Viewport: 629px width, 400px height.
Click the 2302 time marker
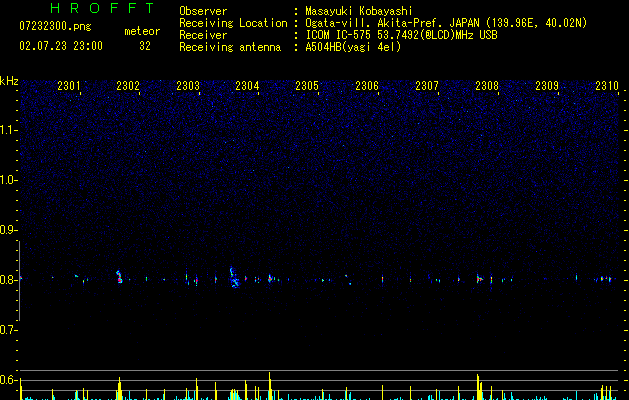click(128, 86)
